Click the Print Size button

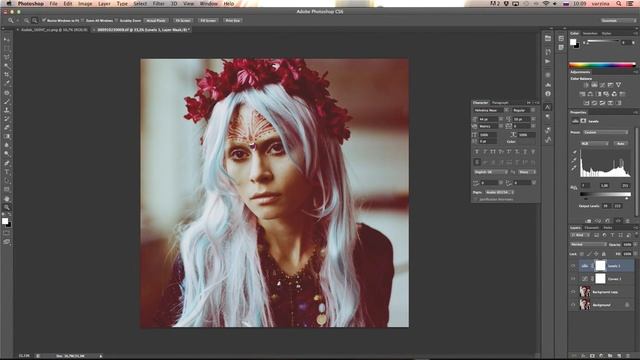pyautogui.click(x=233, y=20)
